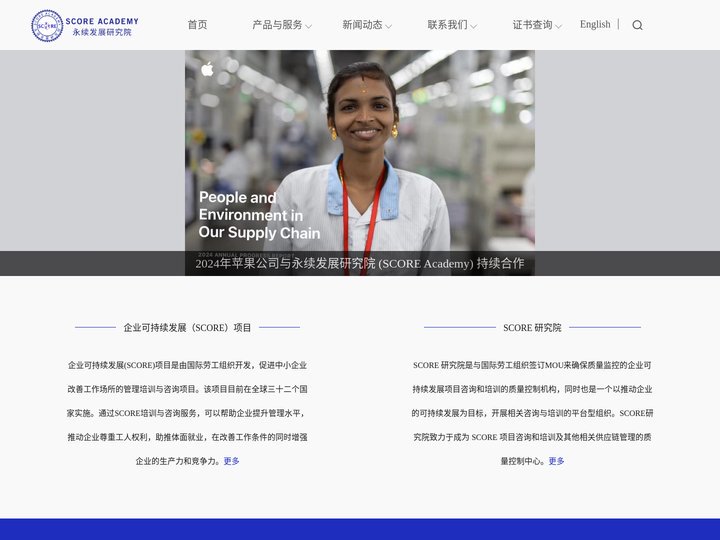Go to 首页 home menu item

[x=197, y=25]
